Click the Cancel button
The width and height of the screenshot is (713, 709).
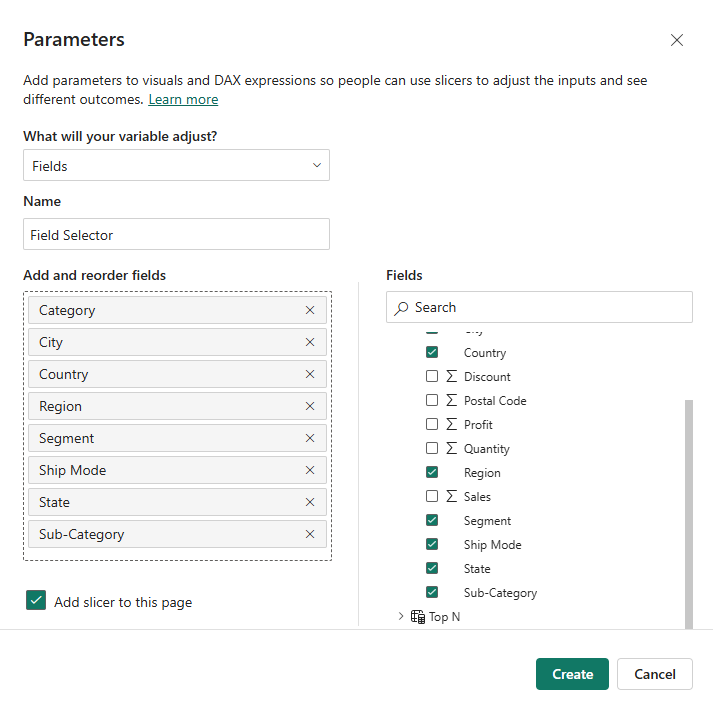pyautogui.click(x=655, y=674)
